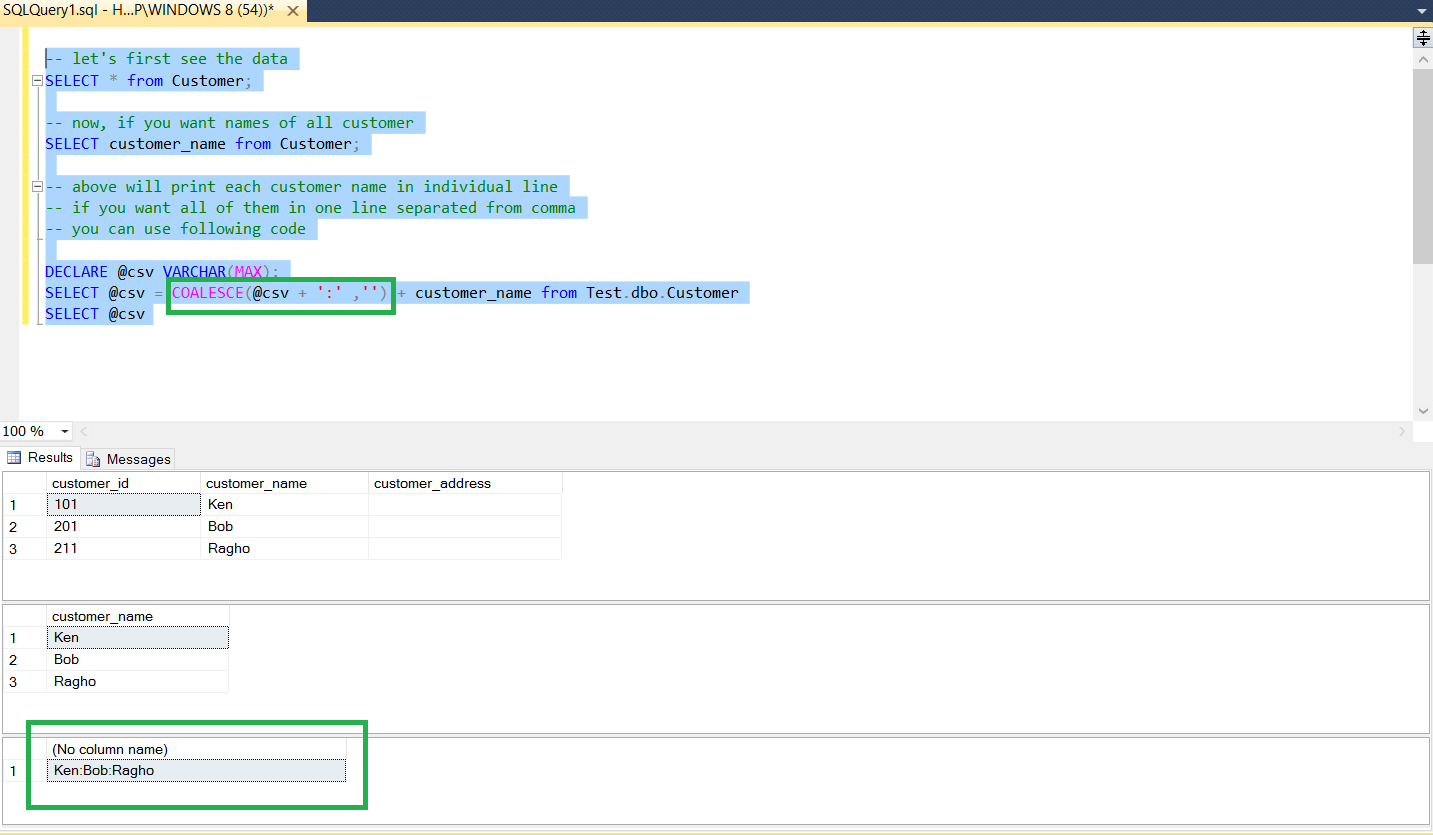The image size is (1433, 835).
Task: Click the (No column name) header cell
Action: click(110, 748)
